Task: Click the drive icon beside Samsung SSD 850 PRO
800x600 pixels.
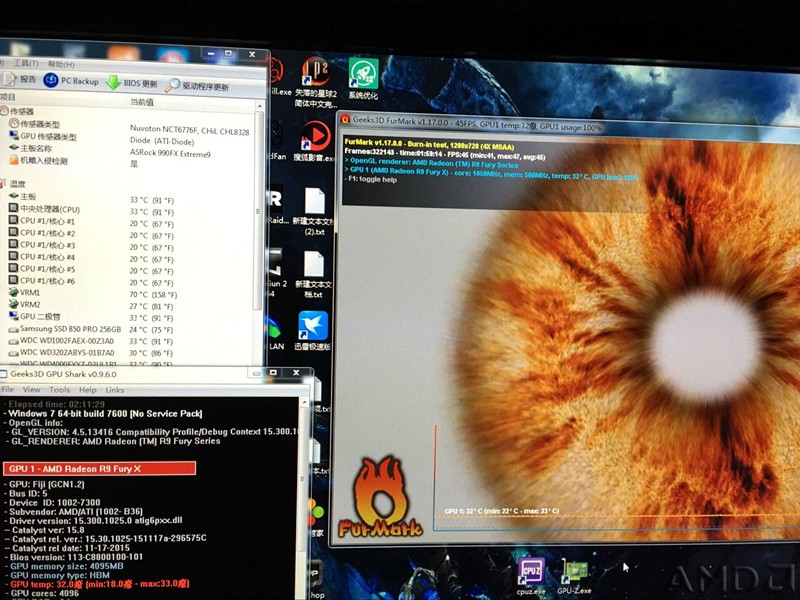Action: click(14, 329)
